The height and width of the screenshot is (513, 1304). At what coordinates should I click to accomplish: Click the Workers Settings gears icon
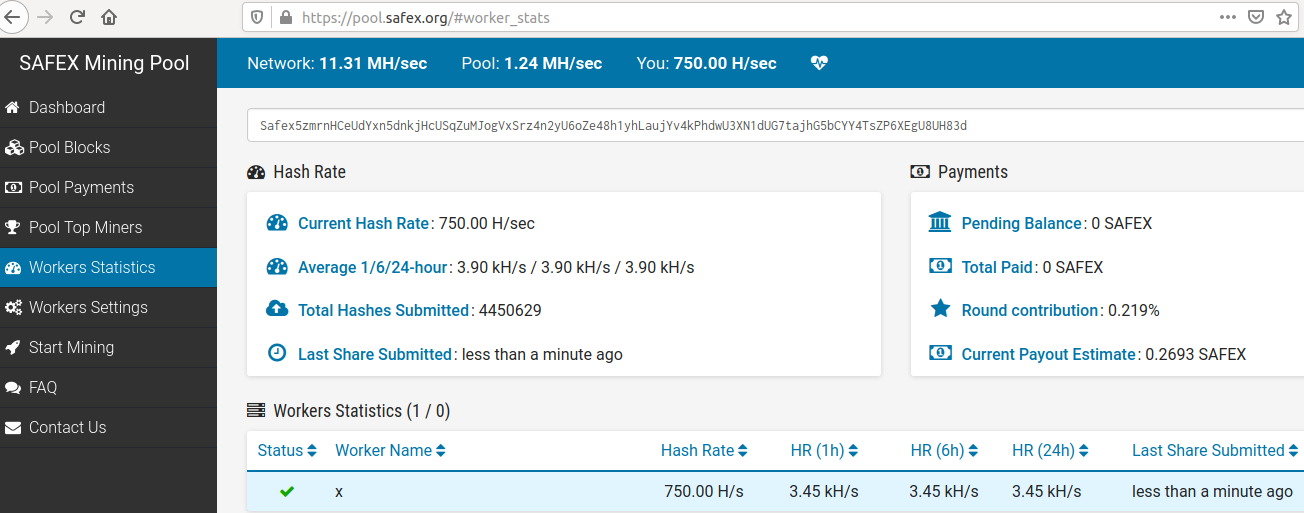[14, 307]
